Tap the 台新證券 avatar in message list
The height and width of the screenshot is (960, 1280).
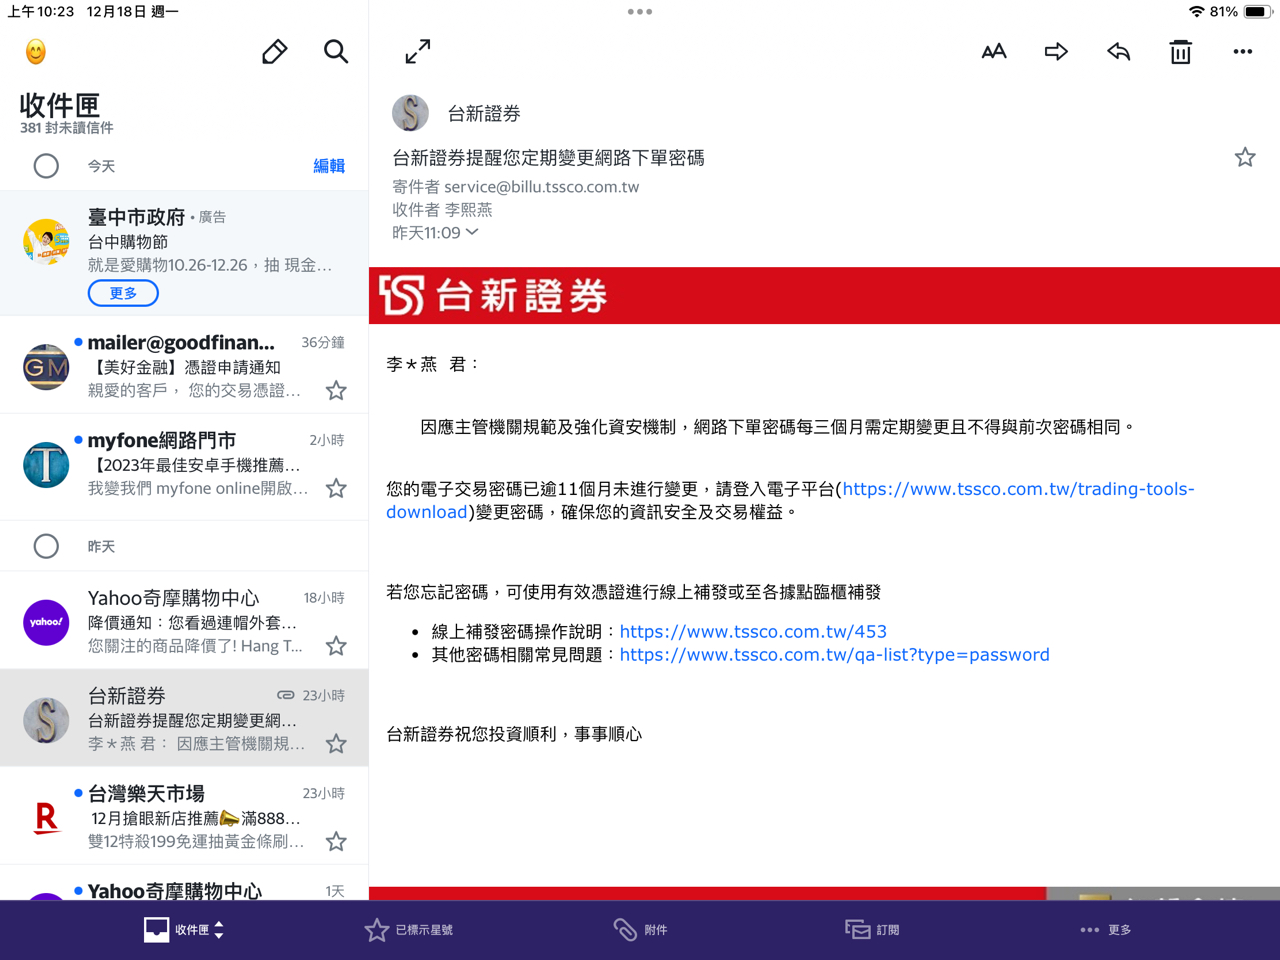coord(46,720)
